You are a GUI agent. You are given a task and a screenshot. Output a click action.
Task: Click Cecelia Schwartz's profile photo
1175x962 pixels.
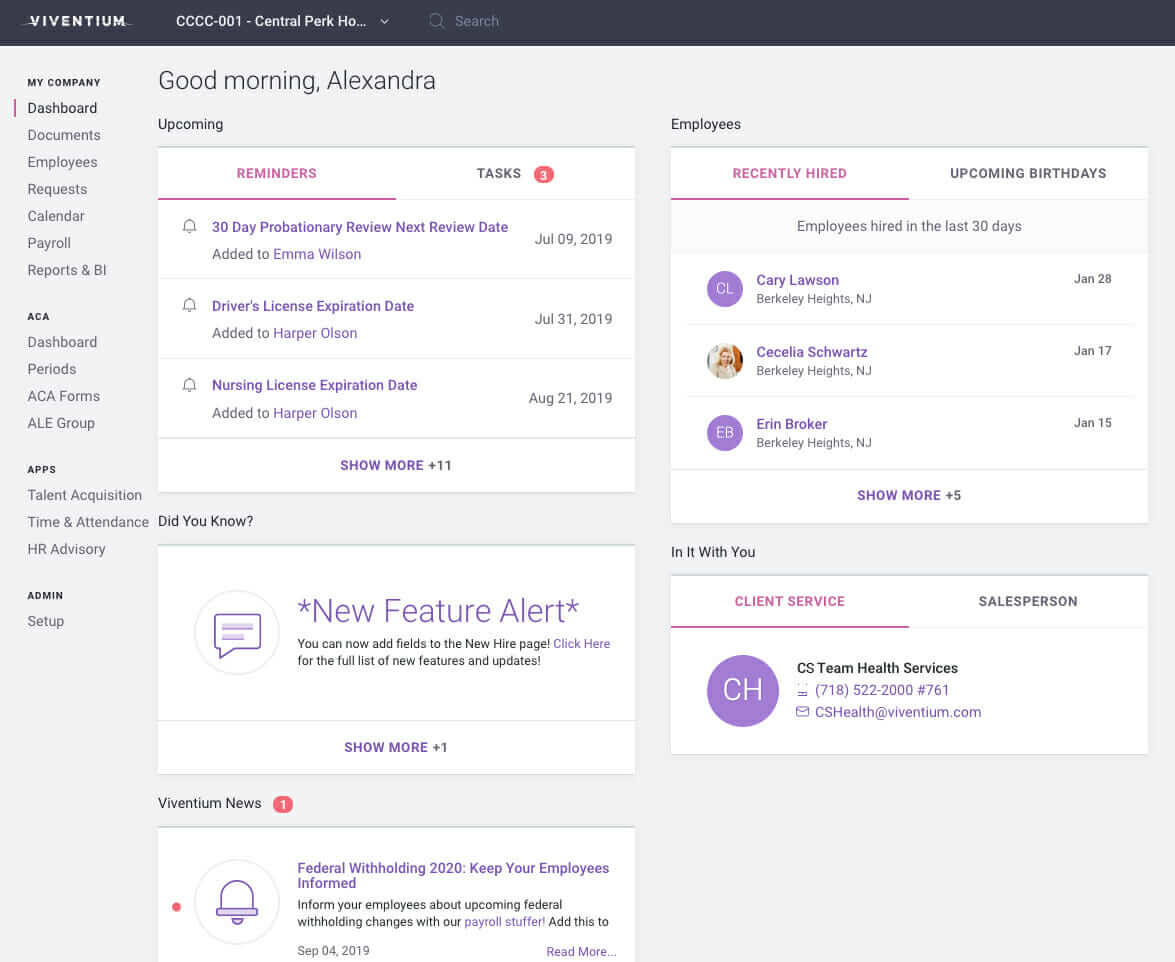tap(725, 361)
